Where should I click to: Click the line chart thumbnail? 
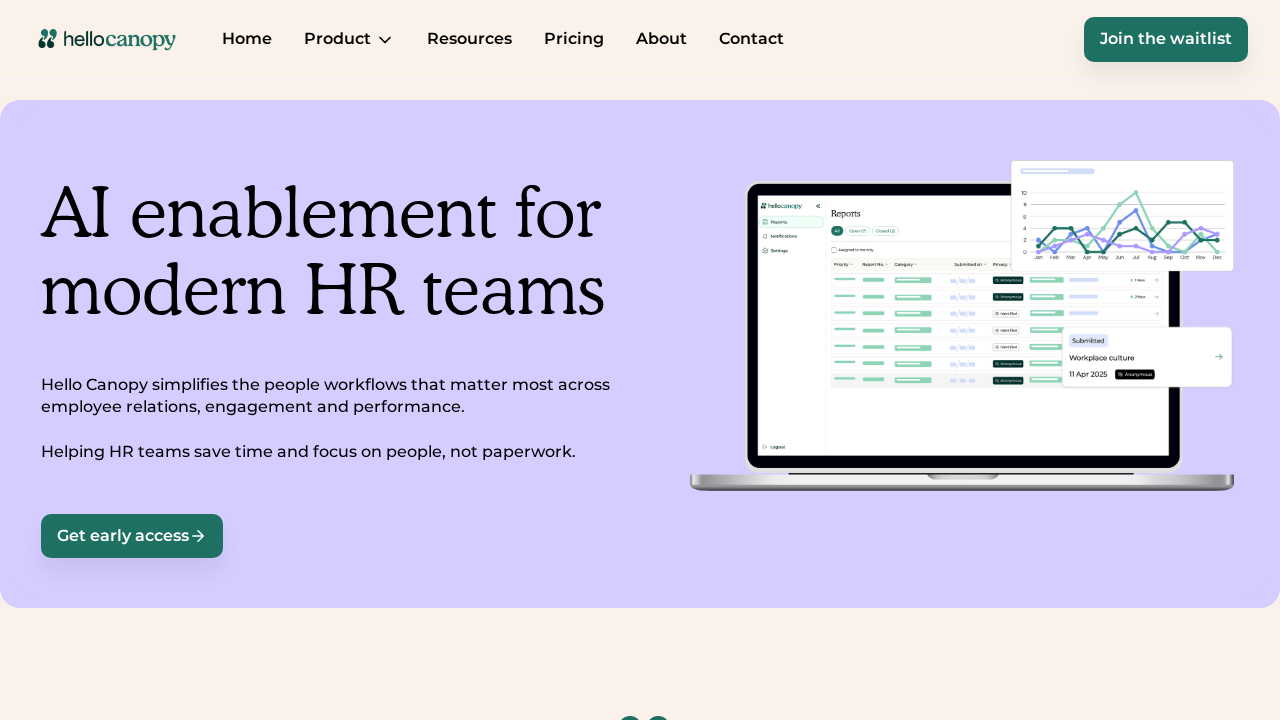(1122, 216)
